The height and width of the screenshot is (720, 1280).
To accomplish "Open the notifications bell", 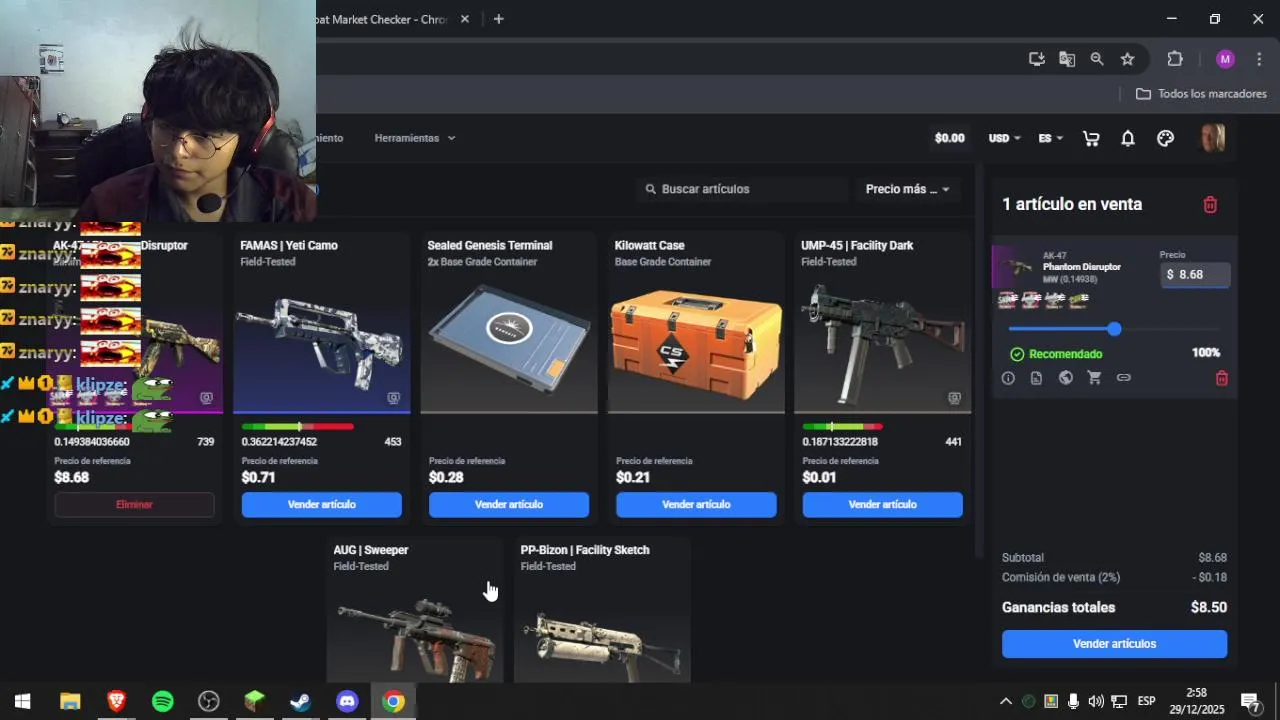I will 1128,139.
